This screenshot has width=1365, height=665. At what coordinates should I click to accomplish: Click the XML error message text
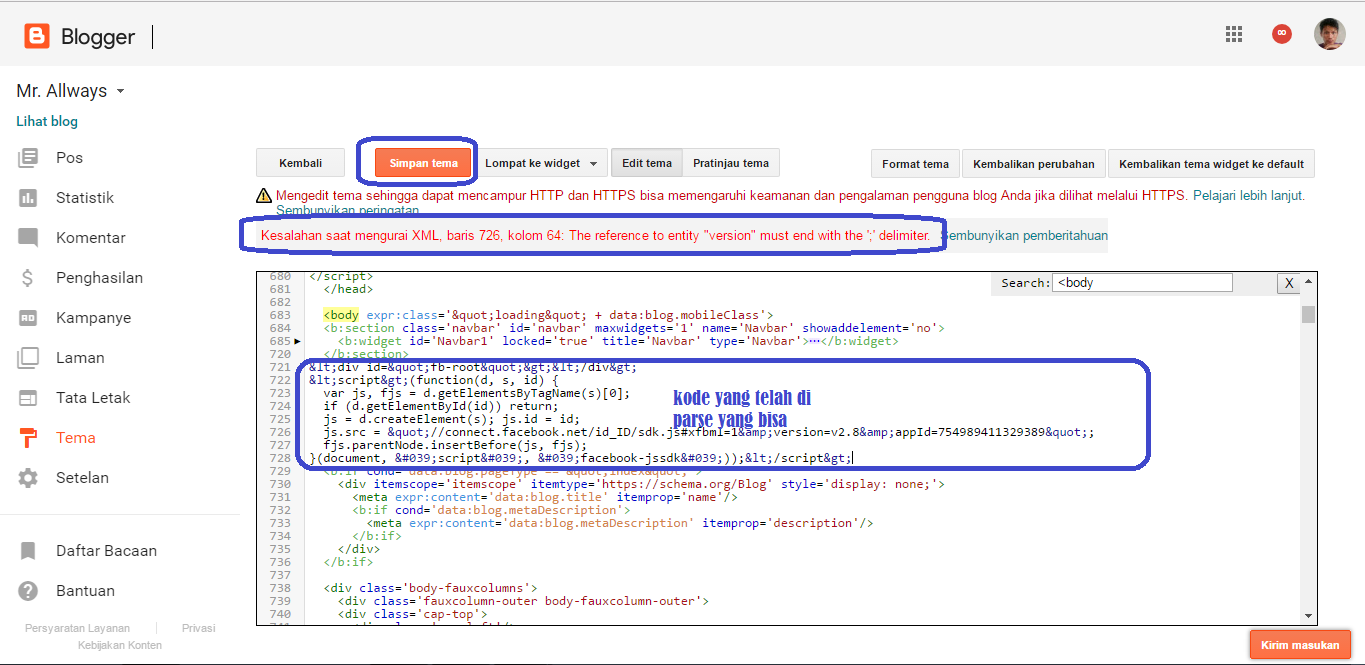coord(595,236)
